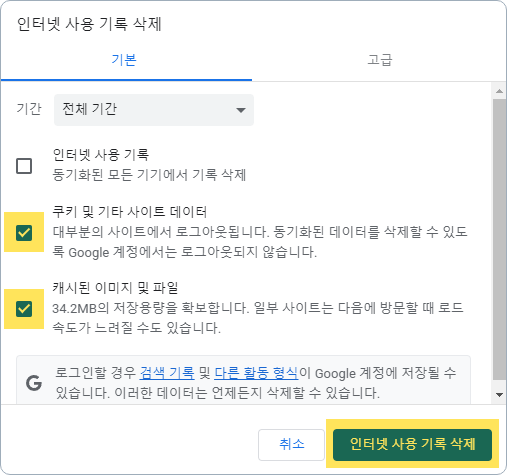Switch to the 고급 tab
The image size is (507, 475).
(379, 60)
